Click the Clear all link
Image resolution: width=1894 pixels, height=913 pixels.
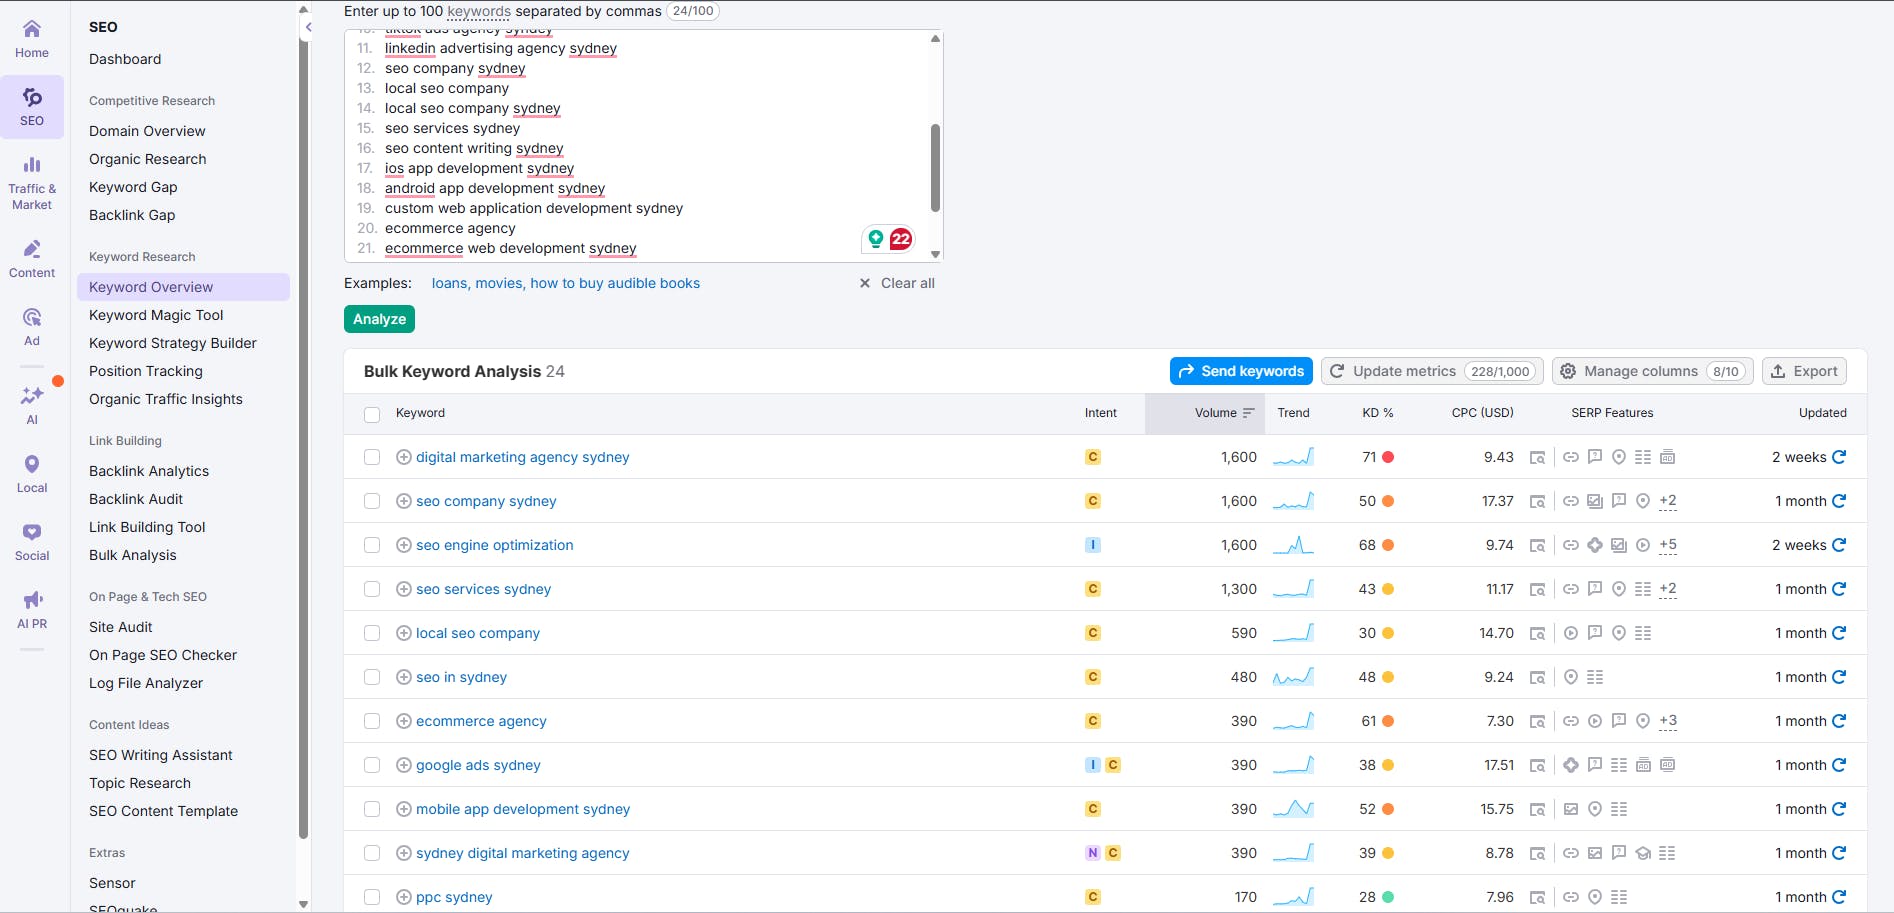[x=906, y=283]
